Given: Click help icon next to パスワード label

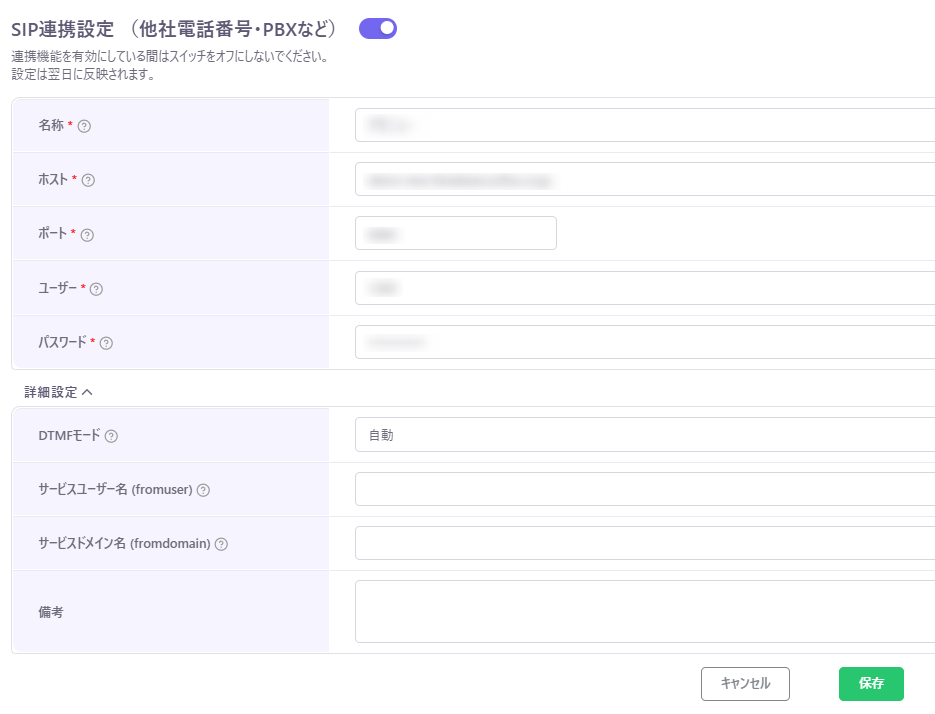Looking at the screenshot, I should point(106,343).
